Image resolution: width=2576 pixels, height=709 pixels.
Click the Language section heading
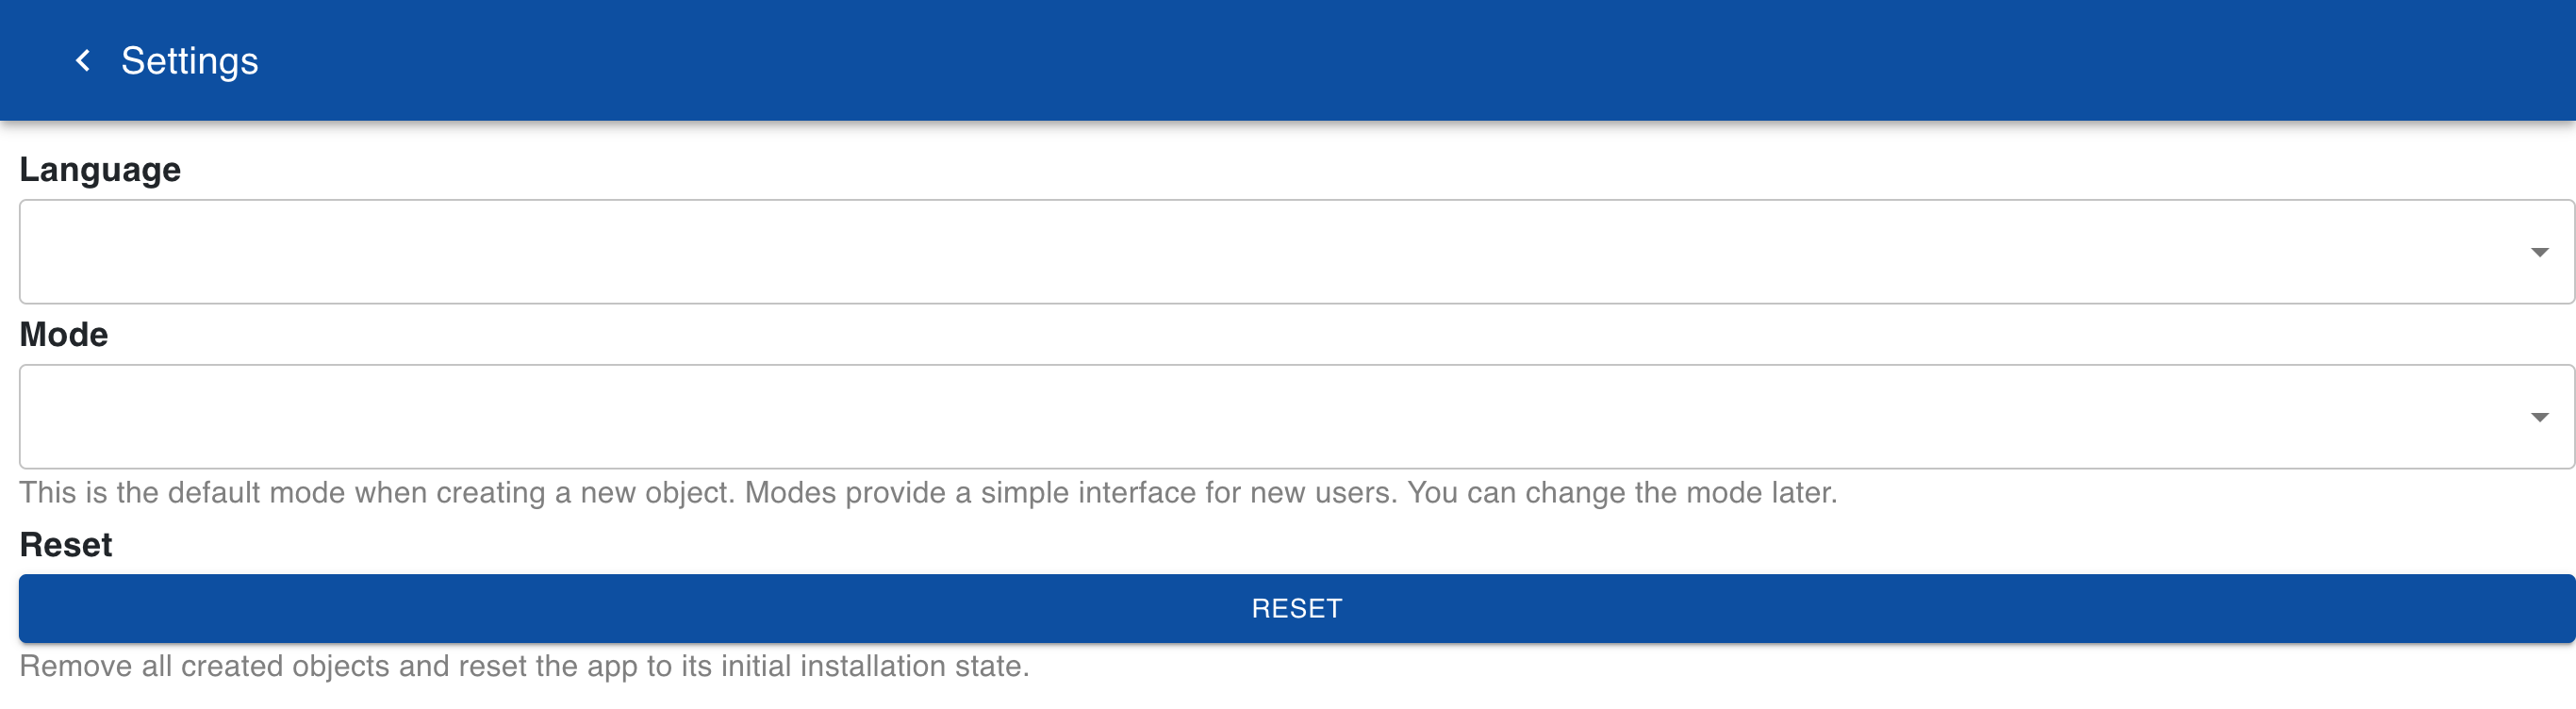(100, 170)
